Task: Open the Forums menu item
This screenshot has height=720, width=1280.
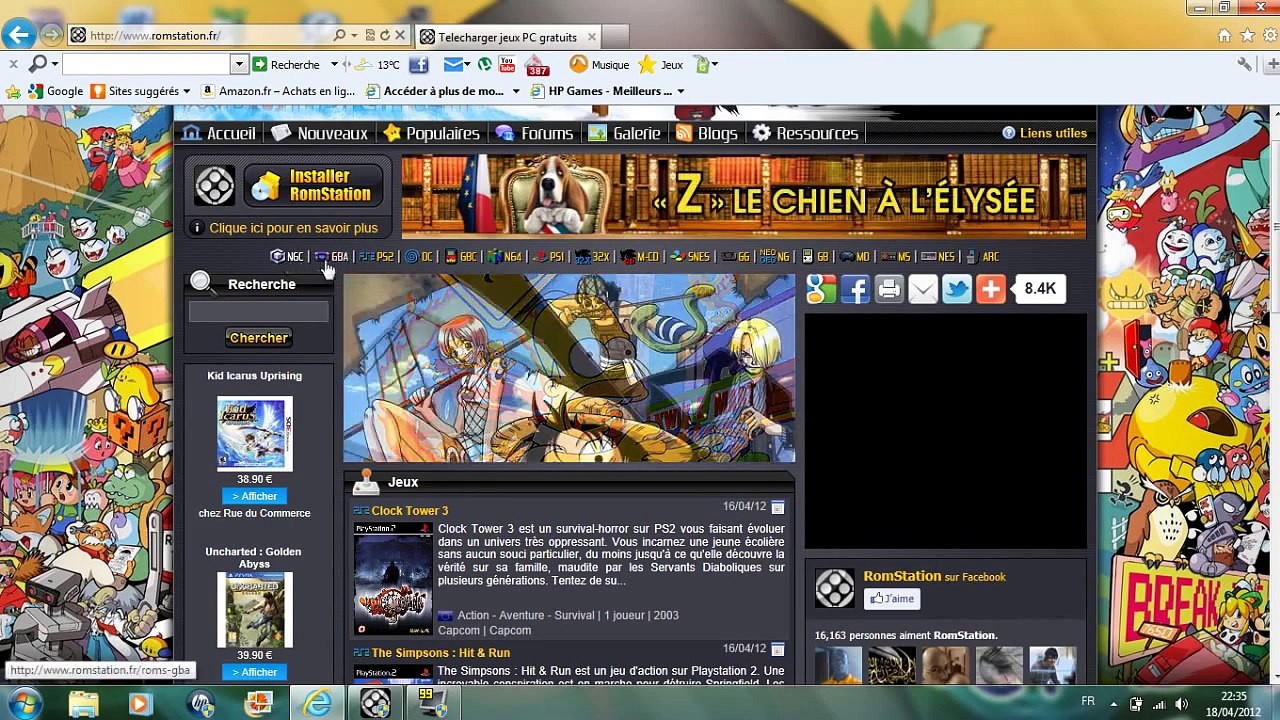Action: point(534,133)
